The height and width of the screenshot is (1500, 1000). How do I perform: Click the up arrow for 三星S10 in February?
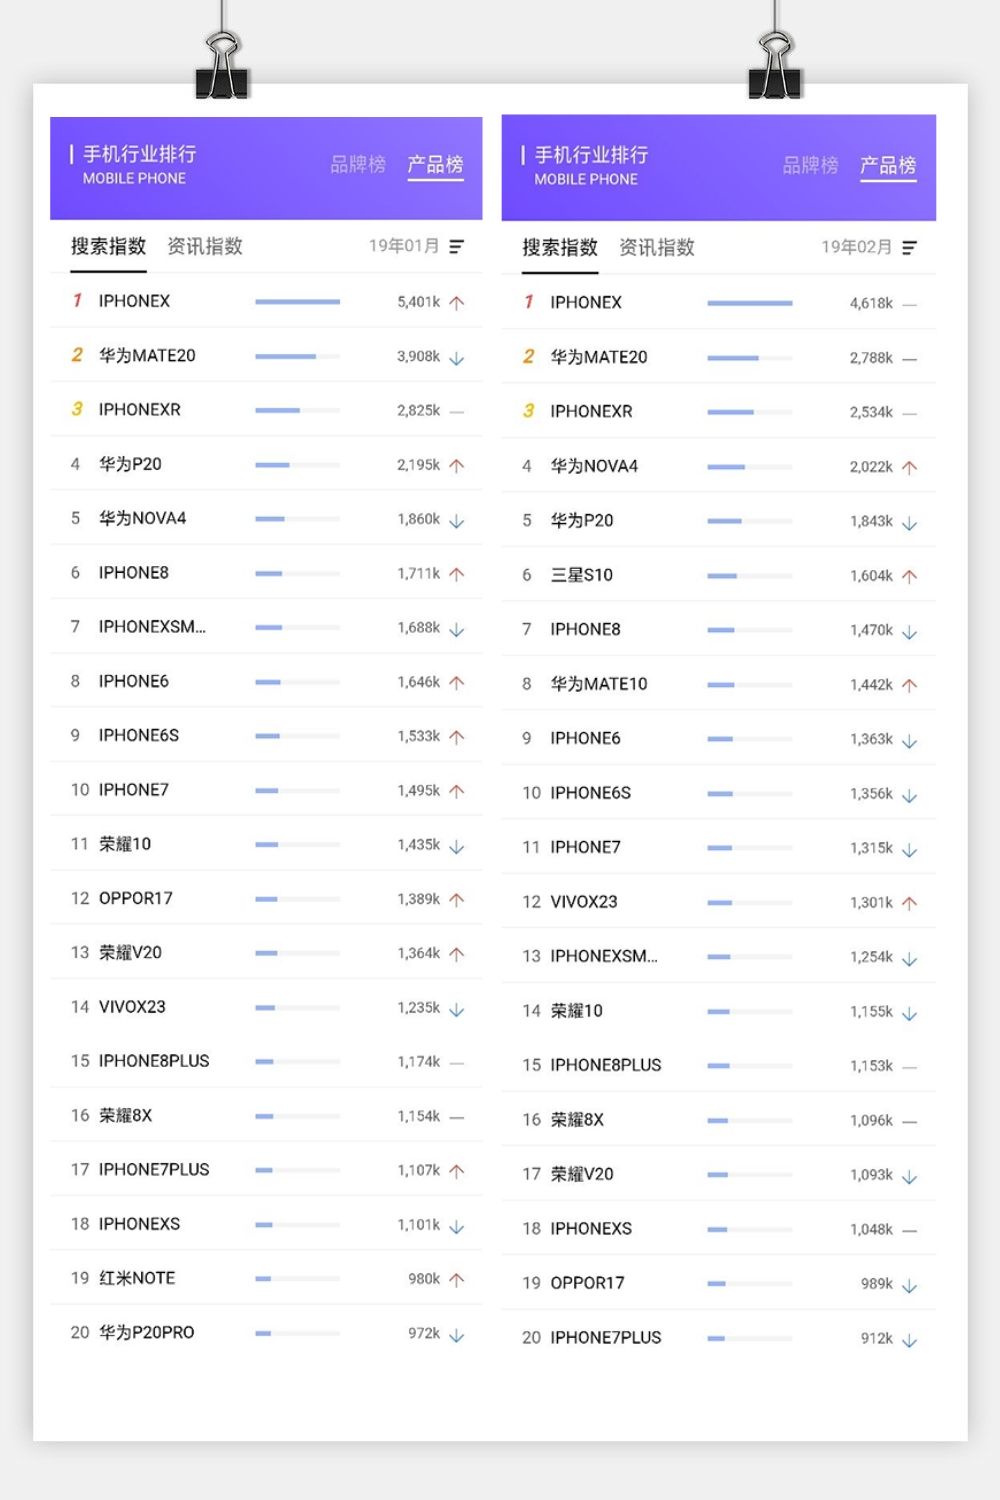pos(909,576)
